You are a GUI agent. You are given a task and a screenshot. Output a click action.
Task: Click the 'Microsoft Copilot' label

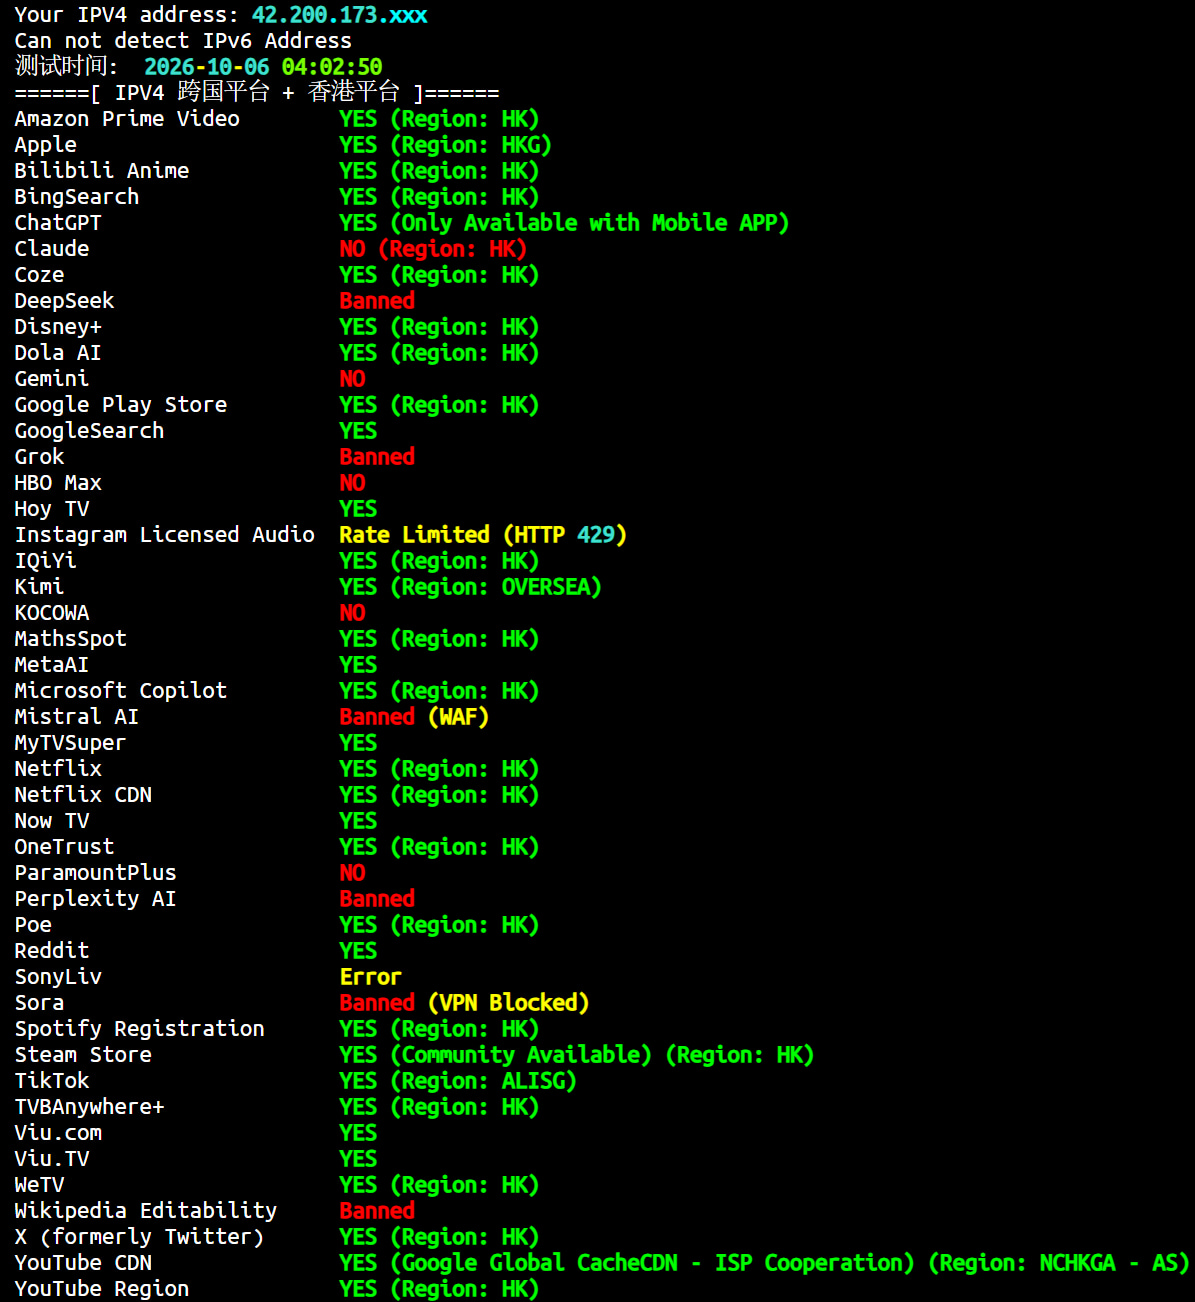tap(121, 691)
